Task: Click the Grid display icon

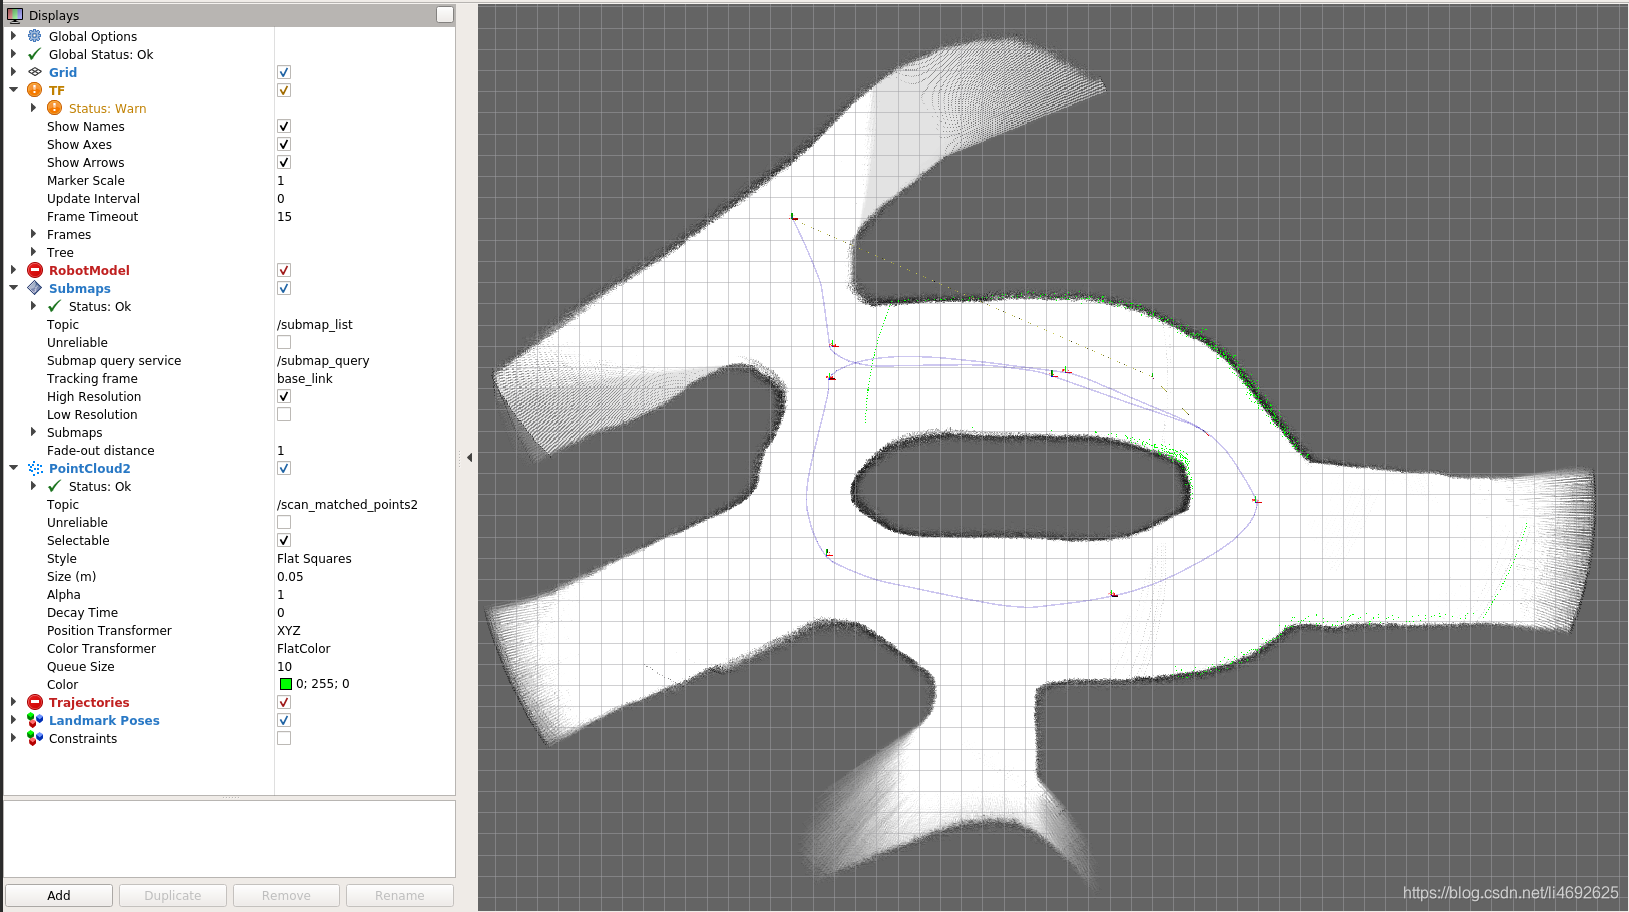Action: (33, 72)
